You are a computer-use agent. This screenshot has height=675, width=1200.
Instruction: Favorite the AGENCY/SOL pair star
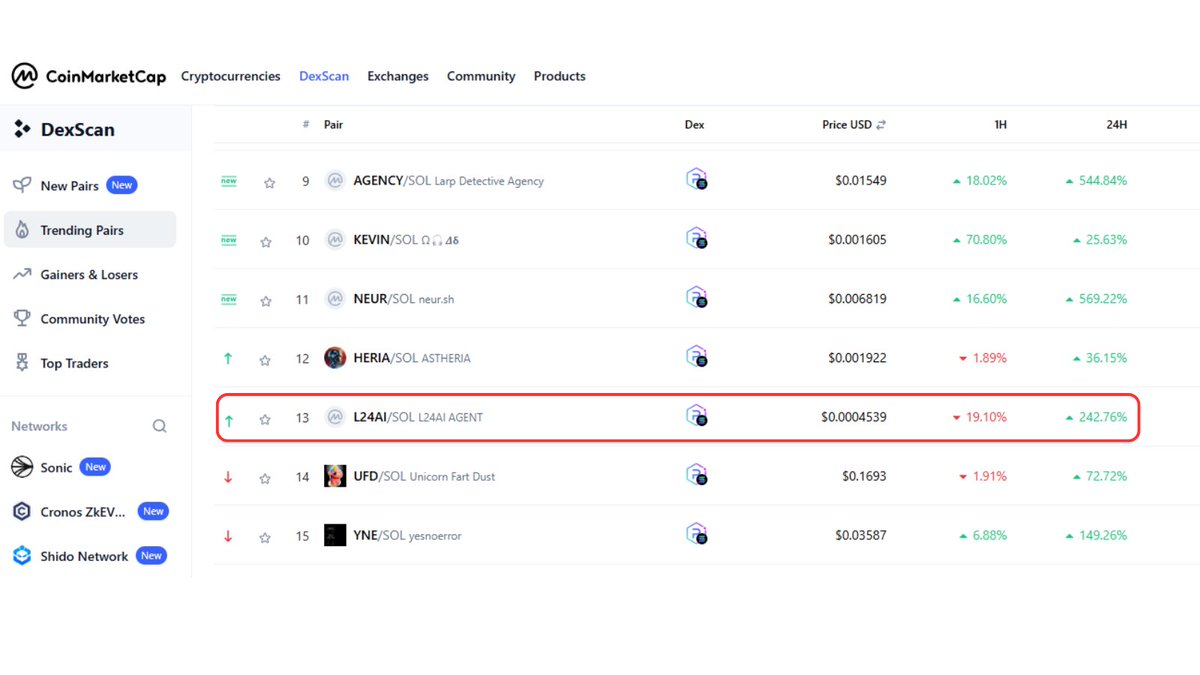pos(269,183)
